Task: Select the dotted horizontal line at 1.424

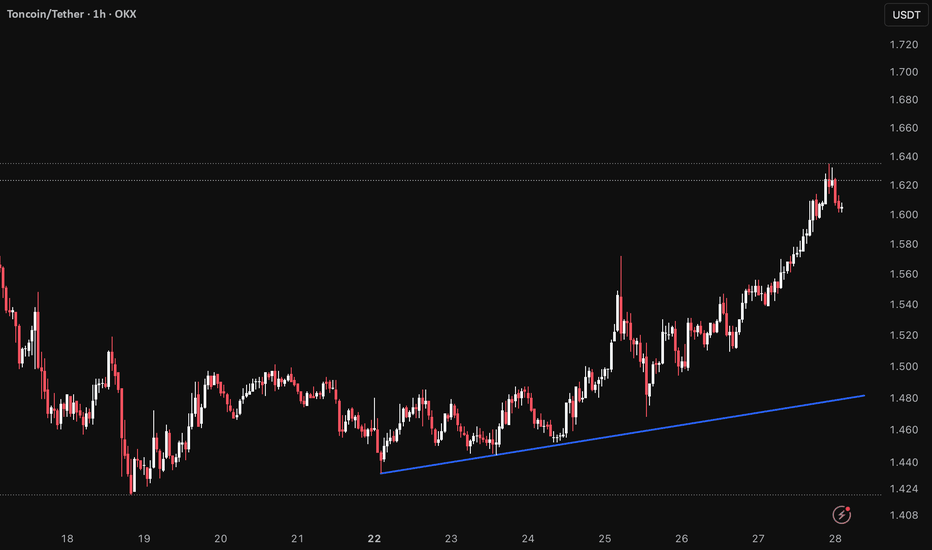Action: [x=440, y=495]
